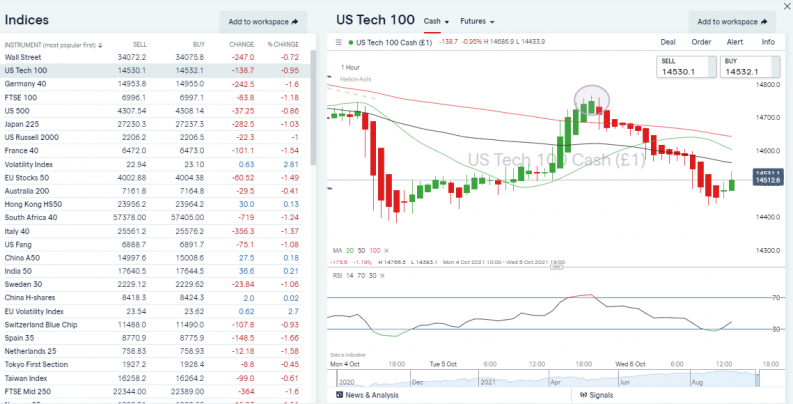Click the BUY 14532.1 price button
The image size is (793, 404).
[750, 67]
